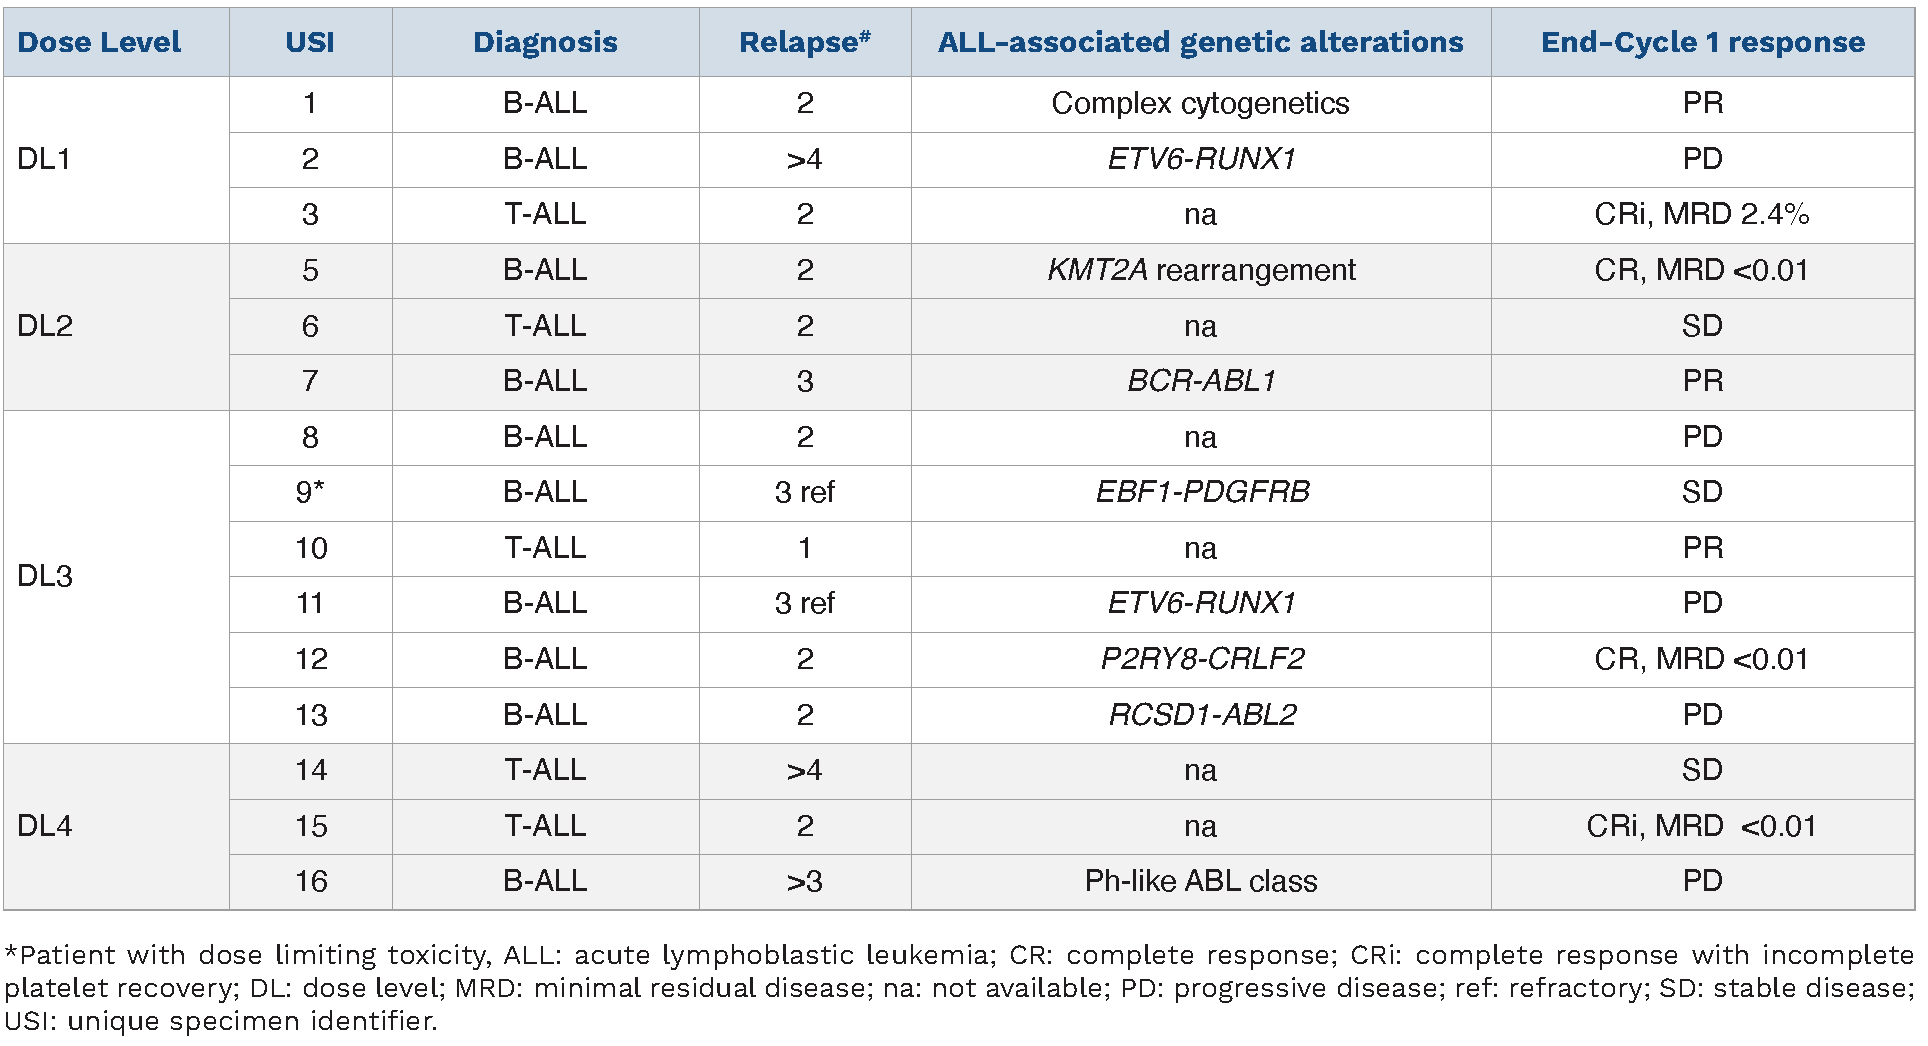Click USI 9* cell with asterisk
This screenshot has height=1046, width=1928.
coord(310,492)
